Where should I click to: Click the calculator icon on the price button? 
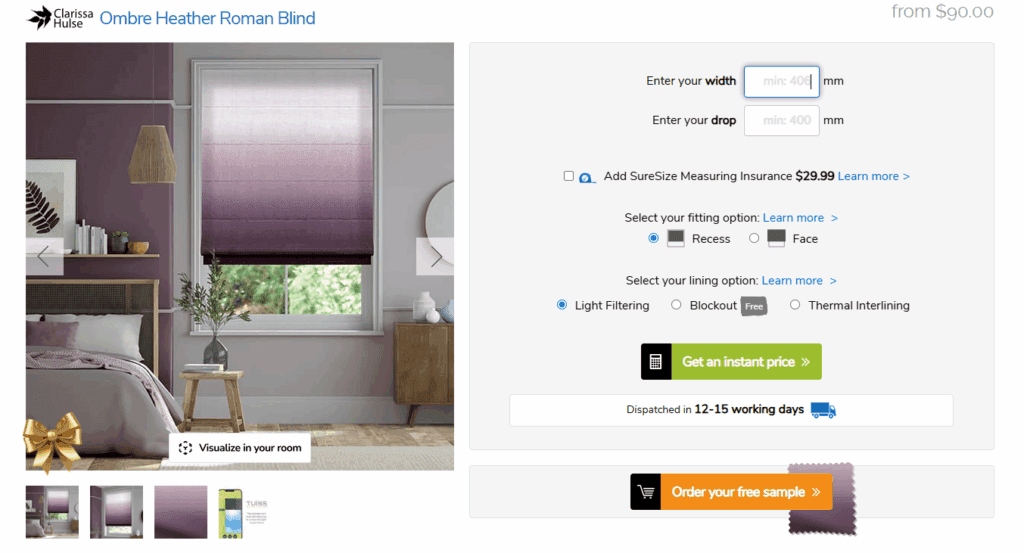point(656,362)
